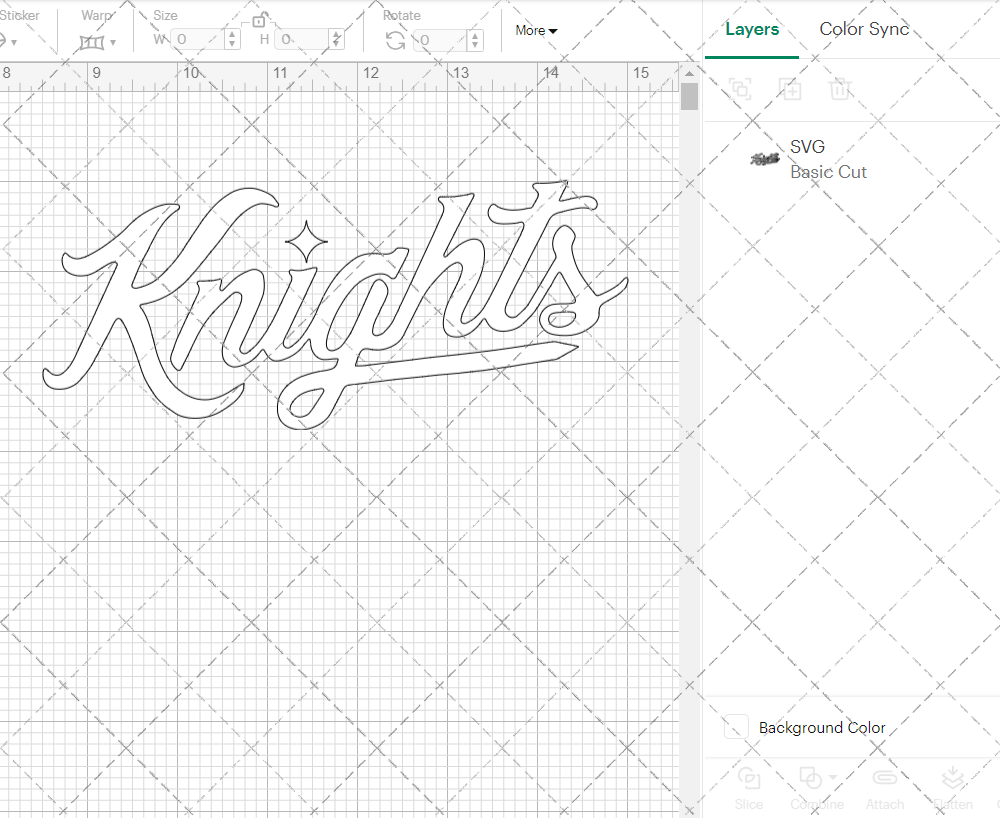Viewport: 1000px width, 818px height.
Task: Switch to the Layers tab
Action: (x=752, y=29)
